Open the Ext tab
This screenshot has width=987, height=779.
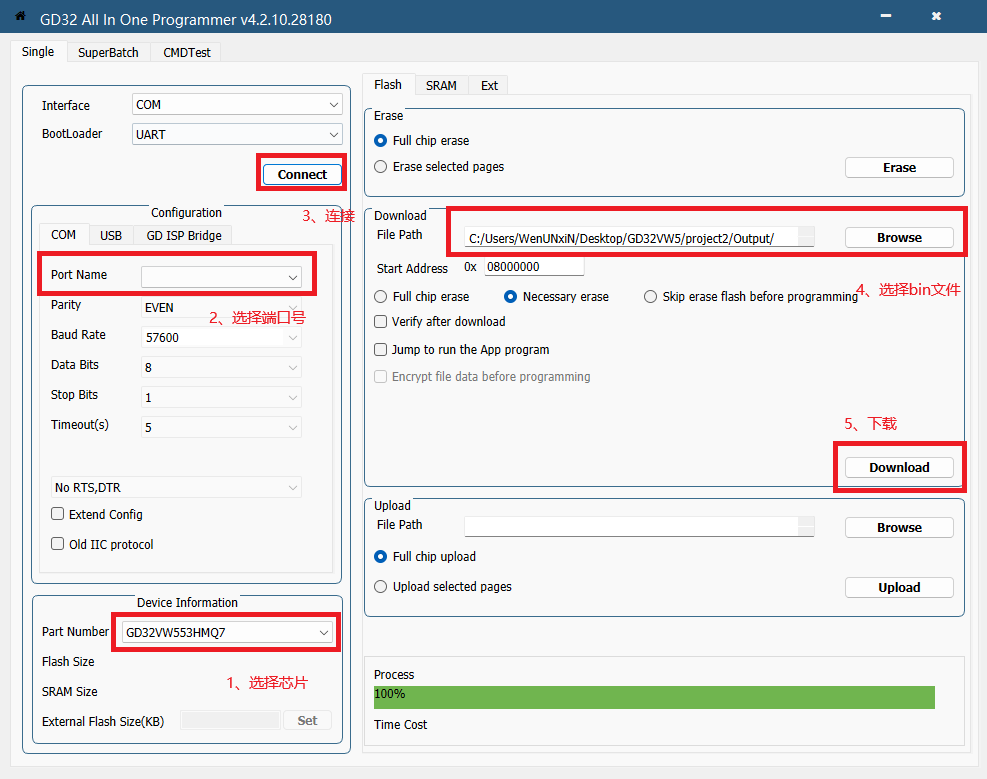pos(489,85)
